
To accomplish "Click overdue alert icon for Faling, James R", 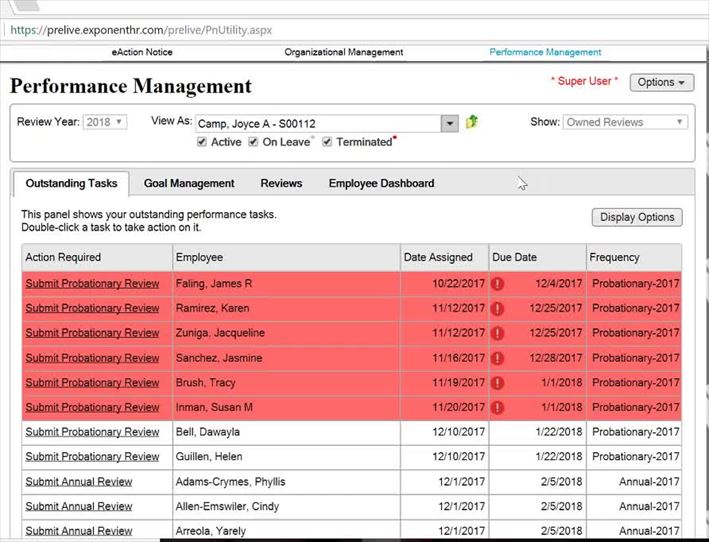I will pyautogui.click(x=498, y=284).
